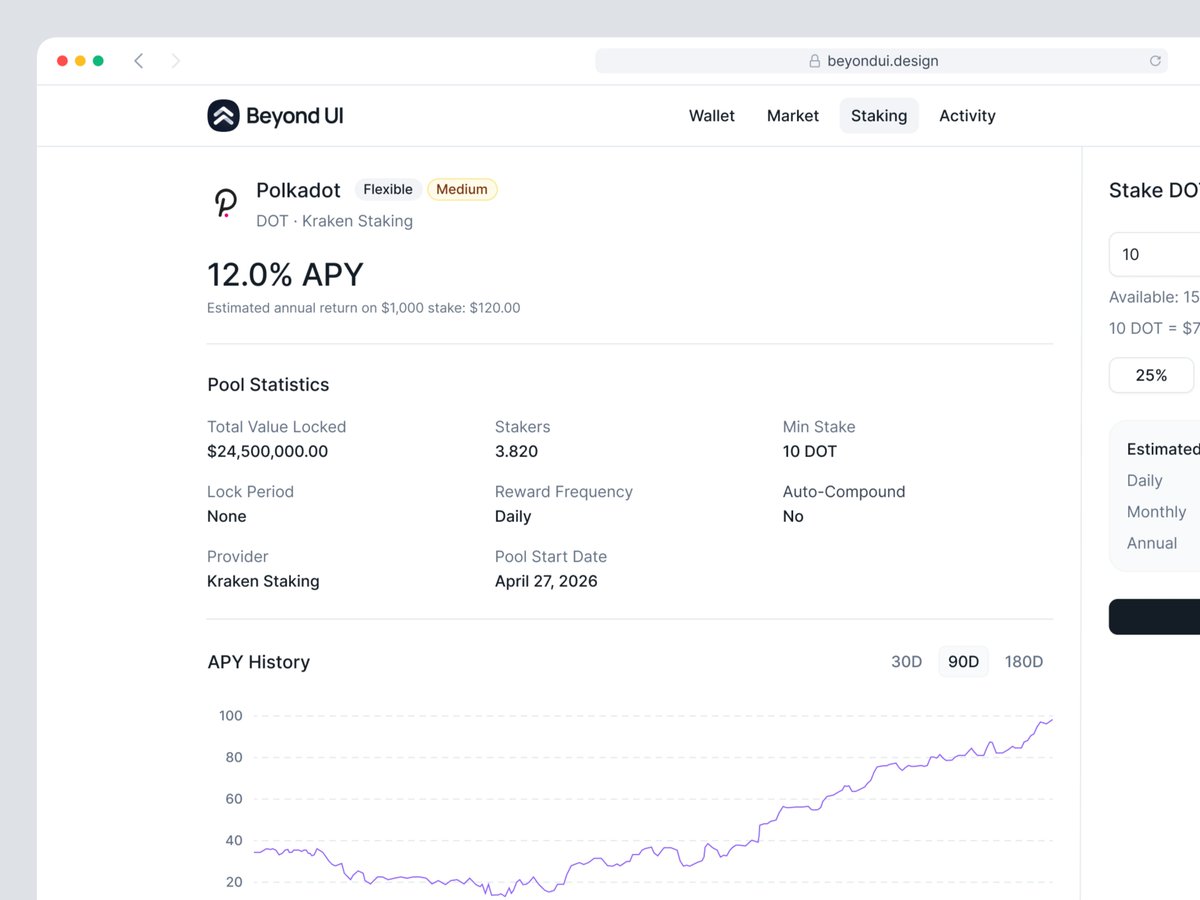Click the Polkadot coin icon

(226, 203)
